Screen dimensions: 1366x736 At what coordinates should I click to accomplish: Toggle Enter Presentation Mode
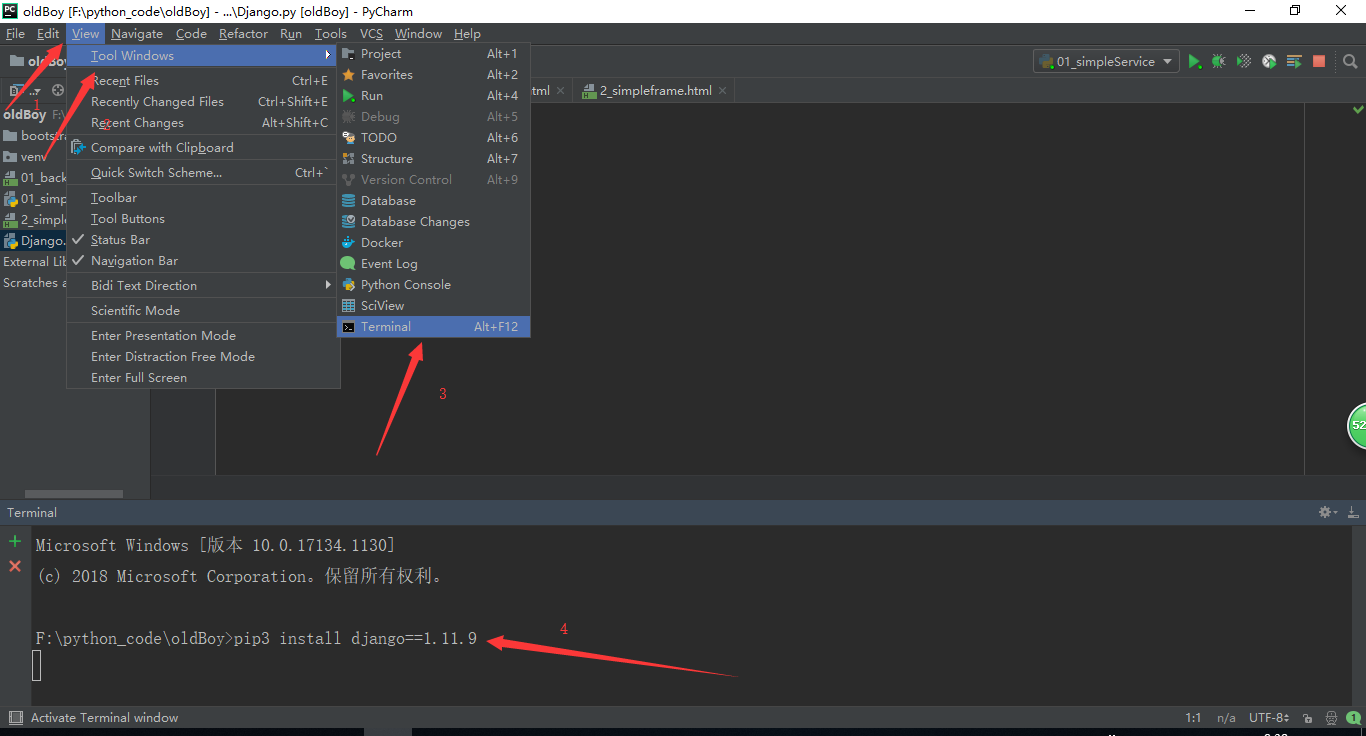pyautogui.click(x=203, y=336)
